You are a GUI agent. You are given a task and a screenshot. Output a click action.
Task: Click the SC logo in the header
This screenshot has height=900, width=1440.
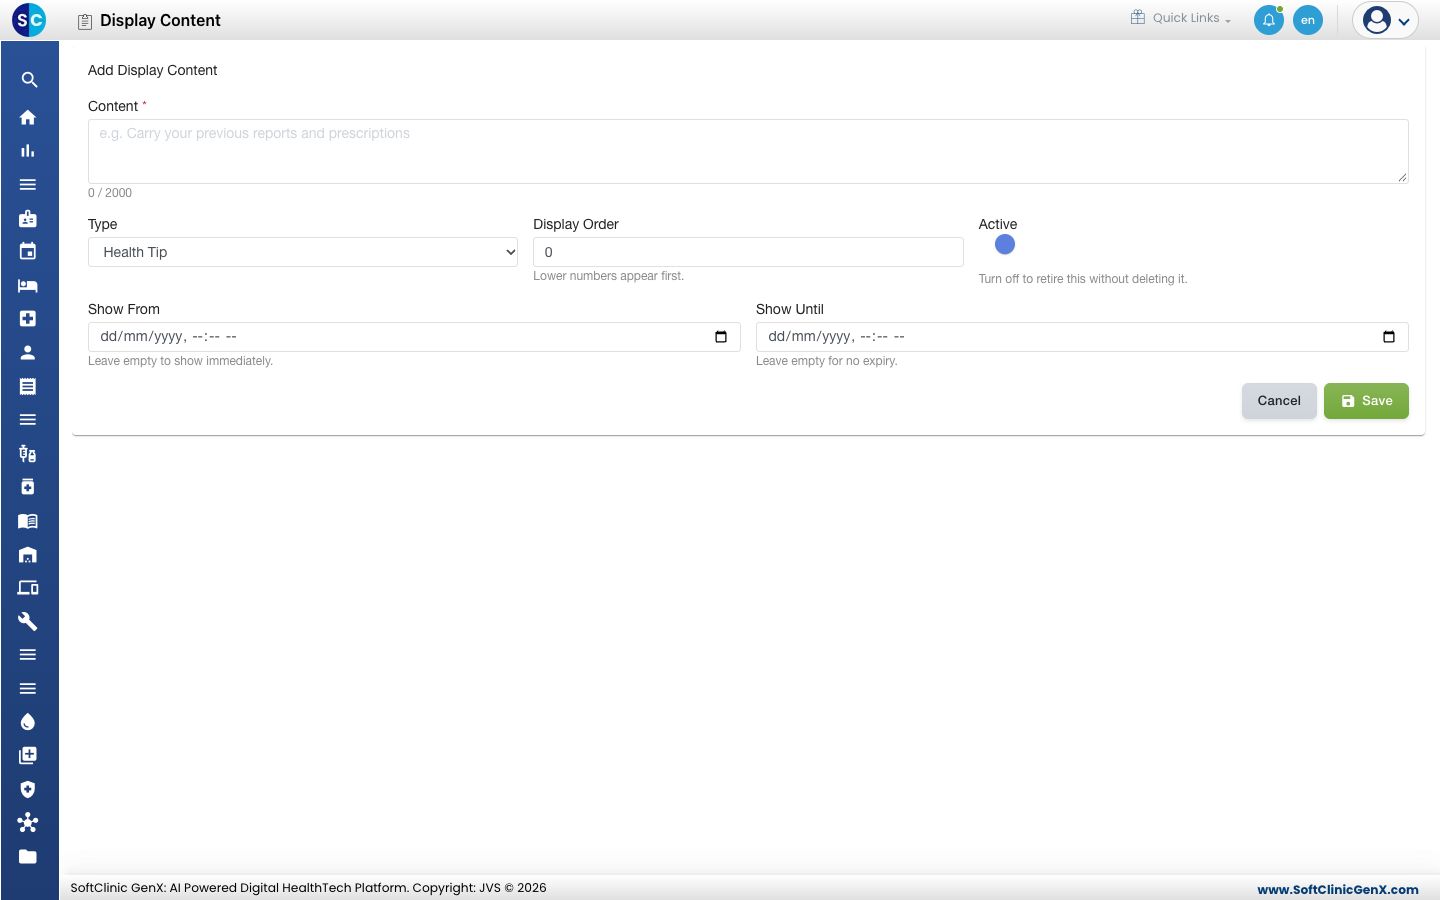coord(29,20)
